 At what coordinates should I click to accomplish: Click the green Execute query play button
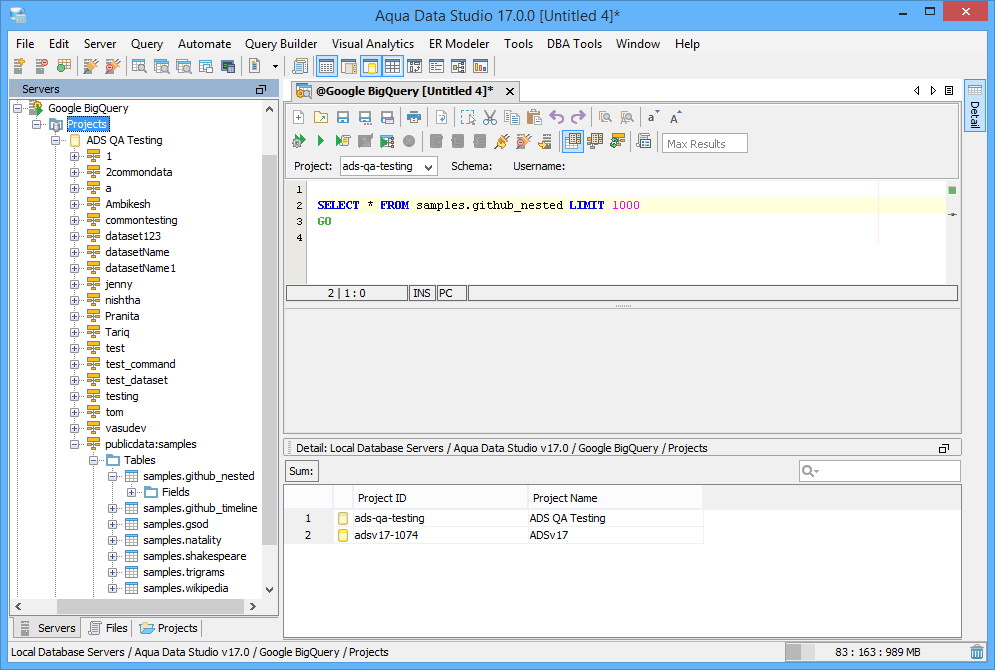321,141
